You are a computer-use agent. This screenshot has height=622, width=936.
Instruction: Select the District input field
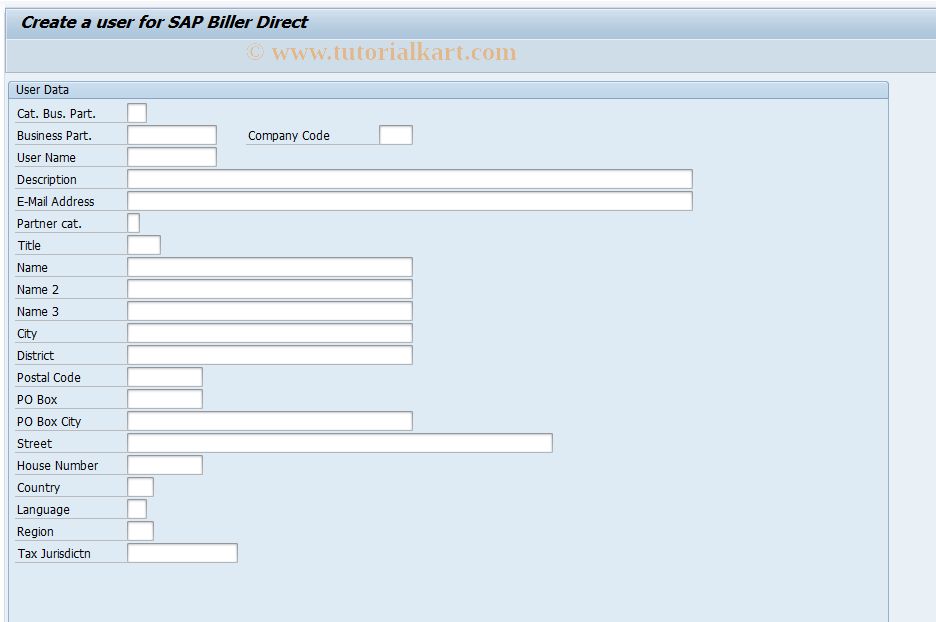pyautogui.click(x=270, y=355)
